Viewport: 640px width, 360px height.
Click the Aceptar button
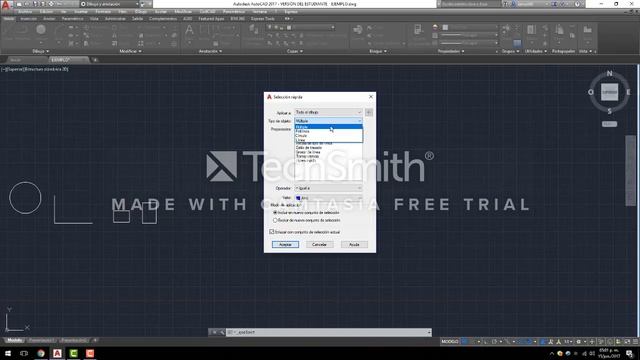[x=285, y=244]
